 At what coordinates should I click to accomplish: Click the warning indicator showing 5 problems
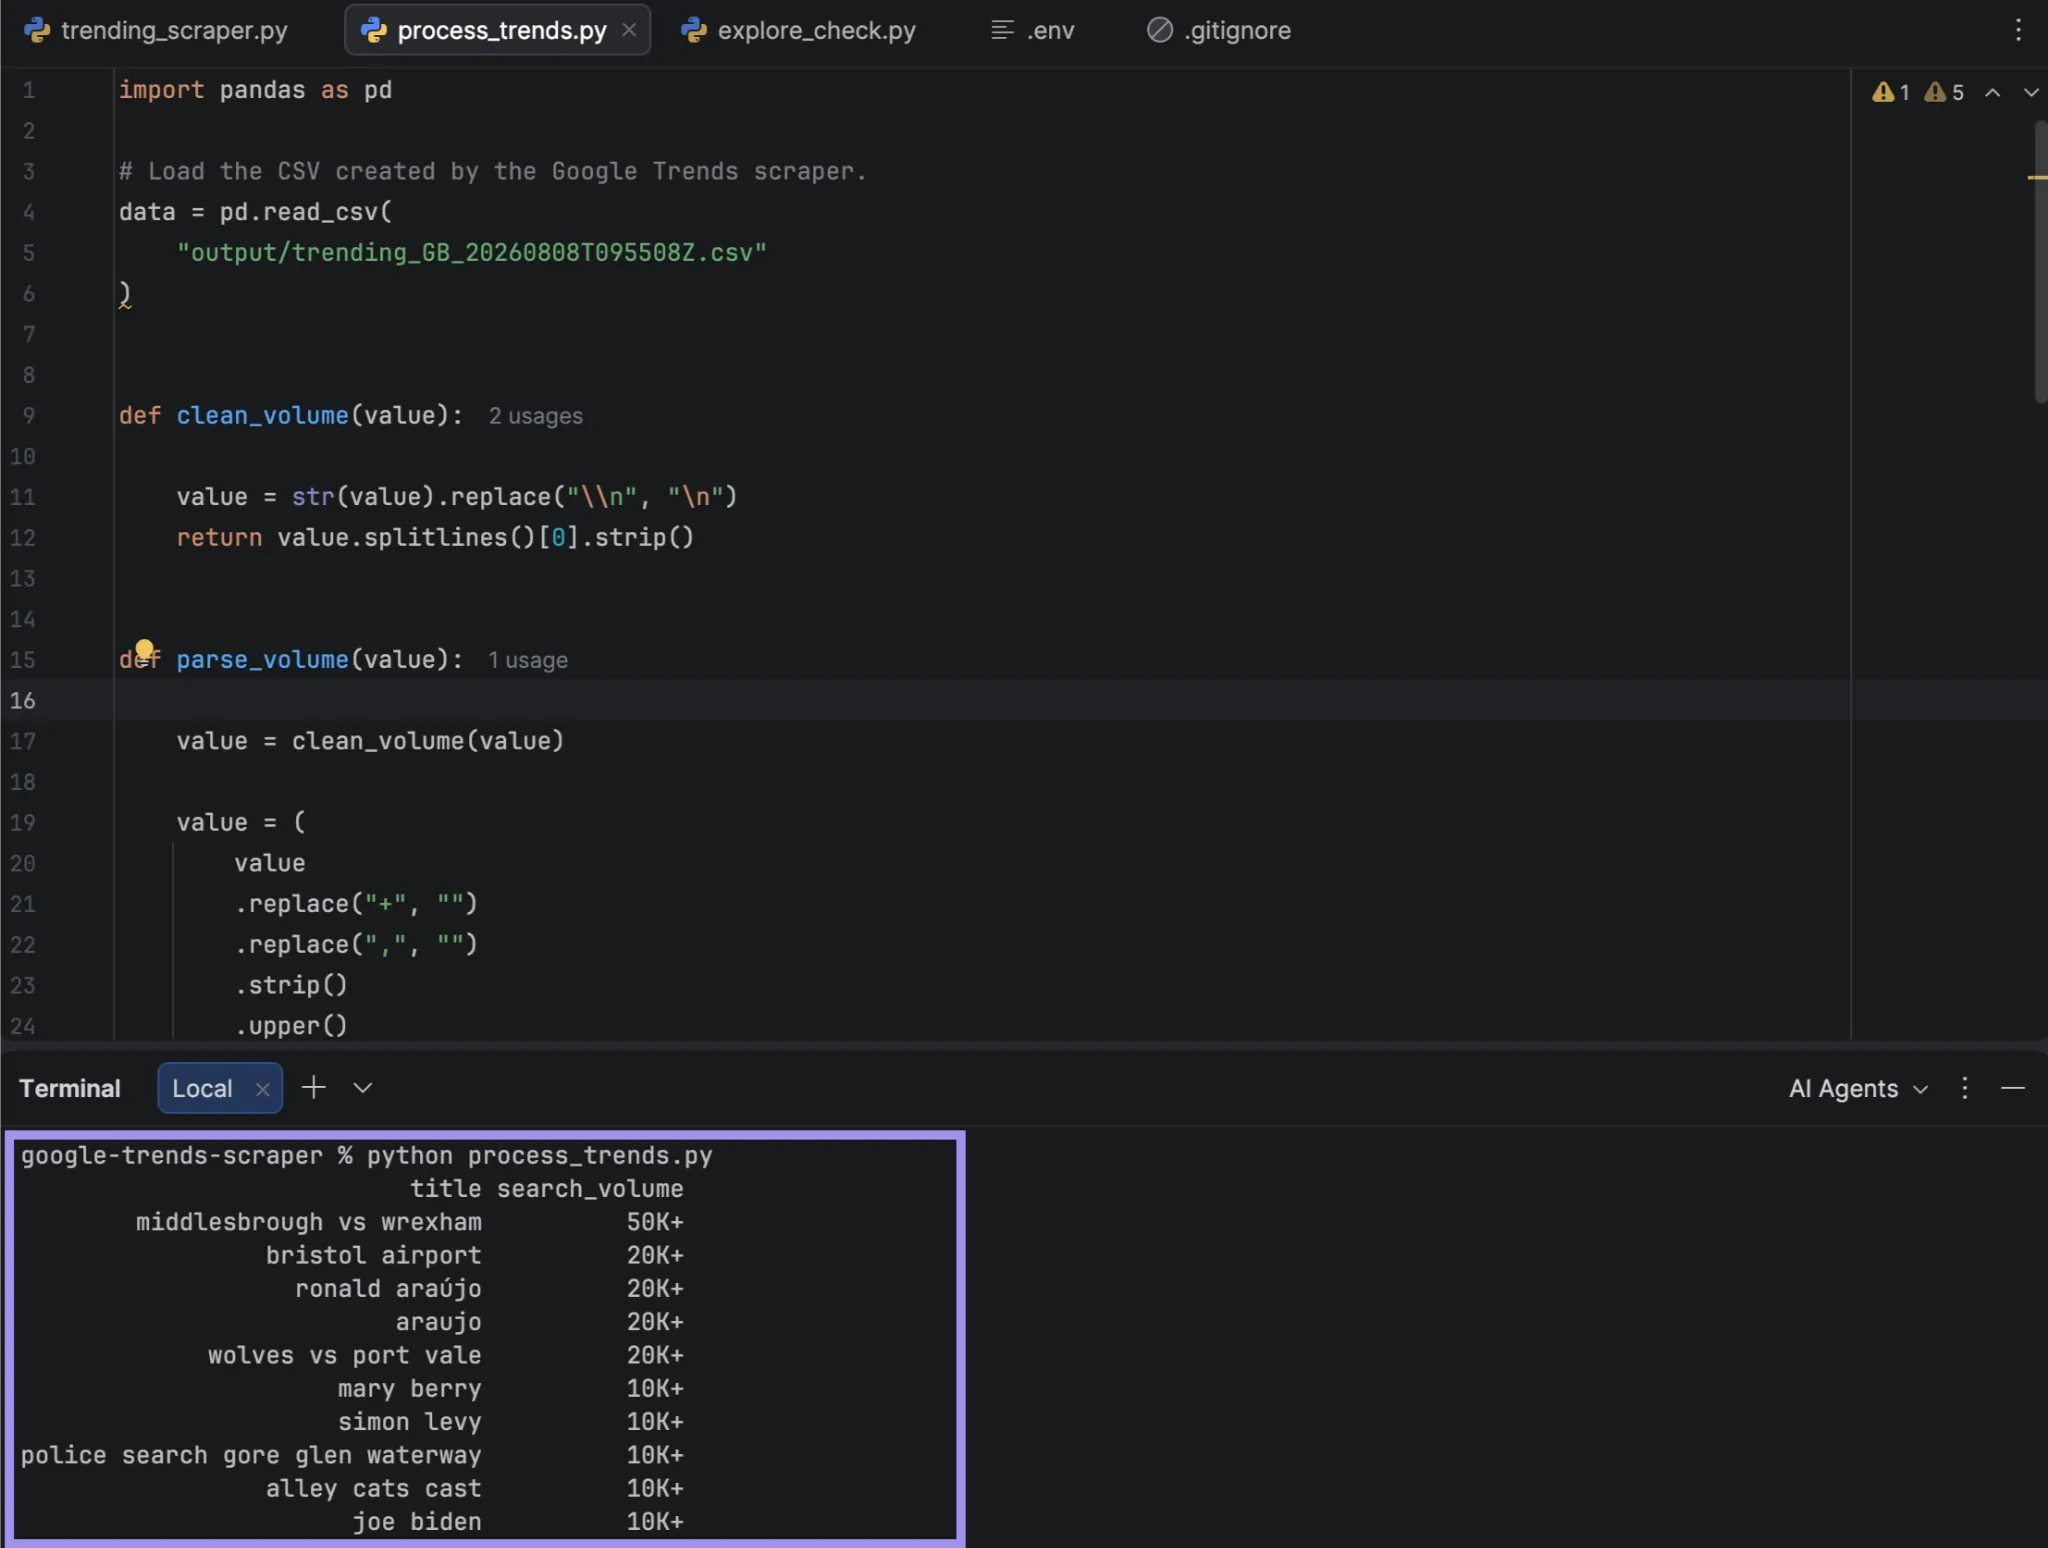point(1944,92)
